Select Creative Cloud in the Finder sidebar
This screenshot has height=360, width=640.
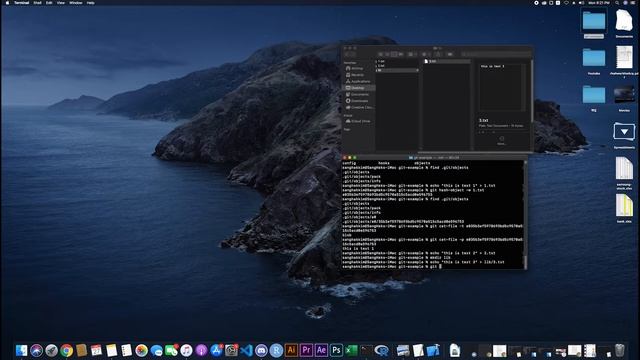359,107
